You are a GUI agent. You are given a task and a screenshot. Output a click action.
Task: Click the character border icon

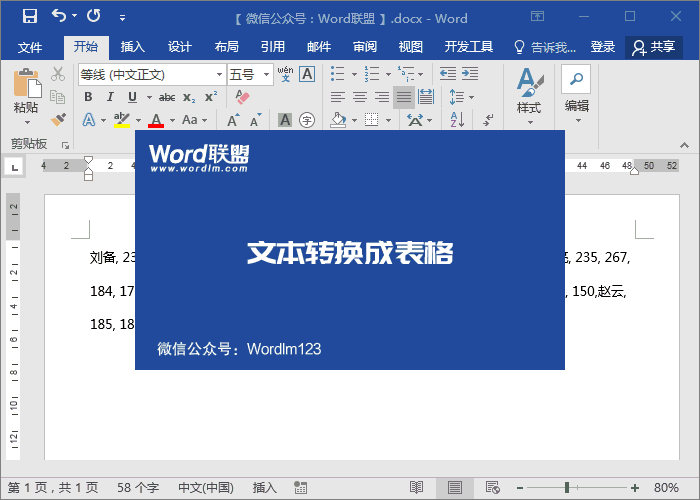(307, 74)
